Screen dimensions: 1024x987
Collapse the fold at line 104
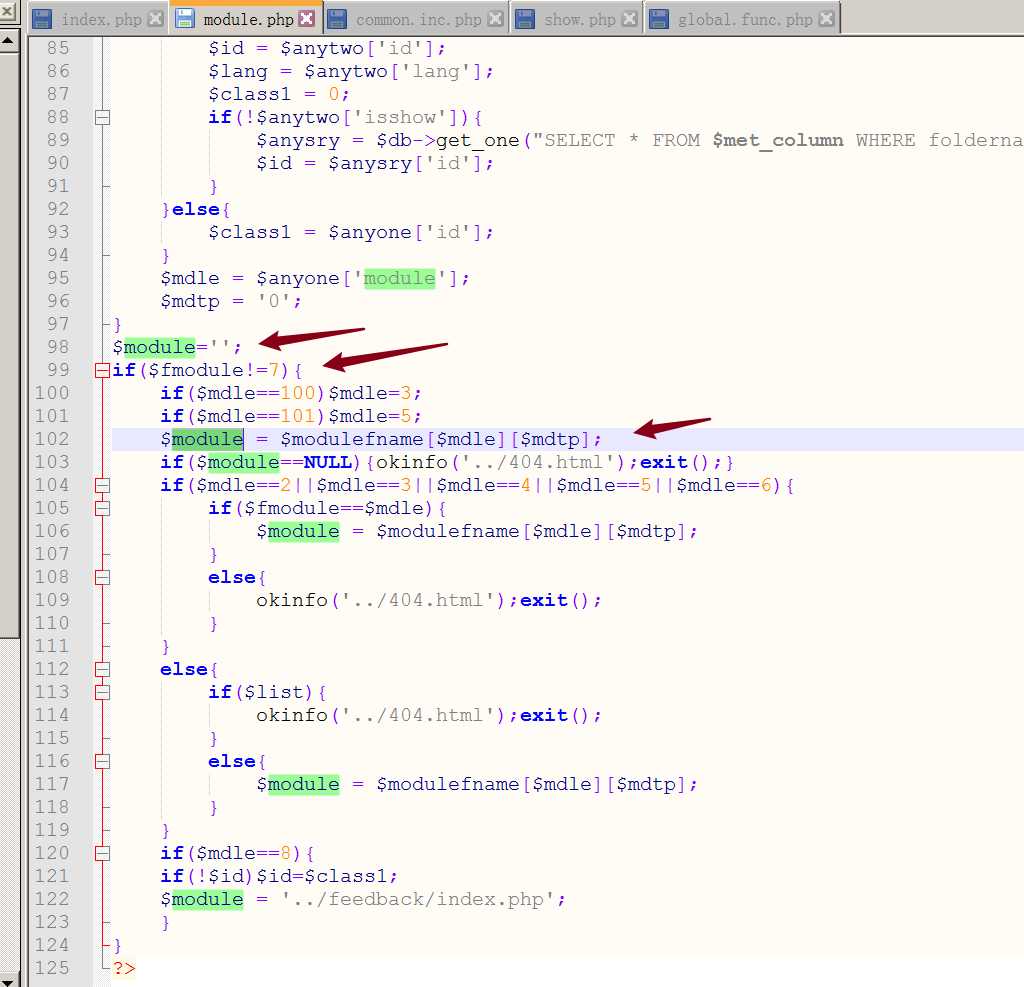coord(102,485)
